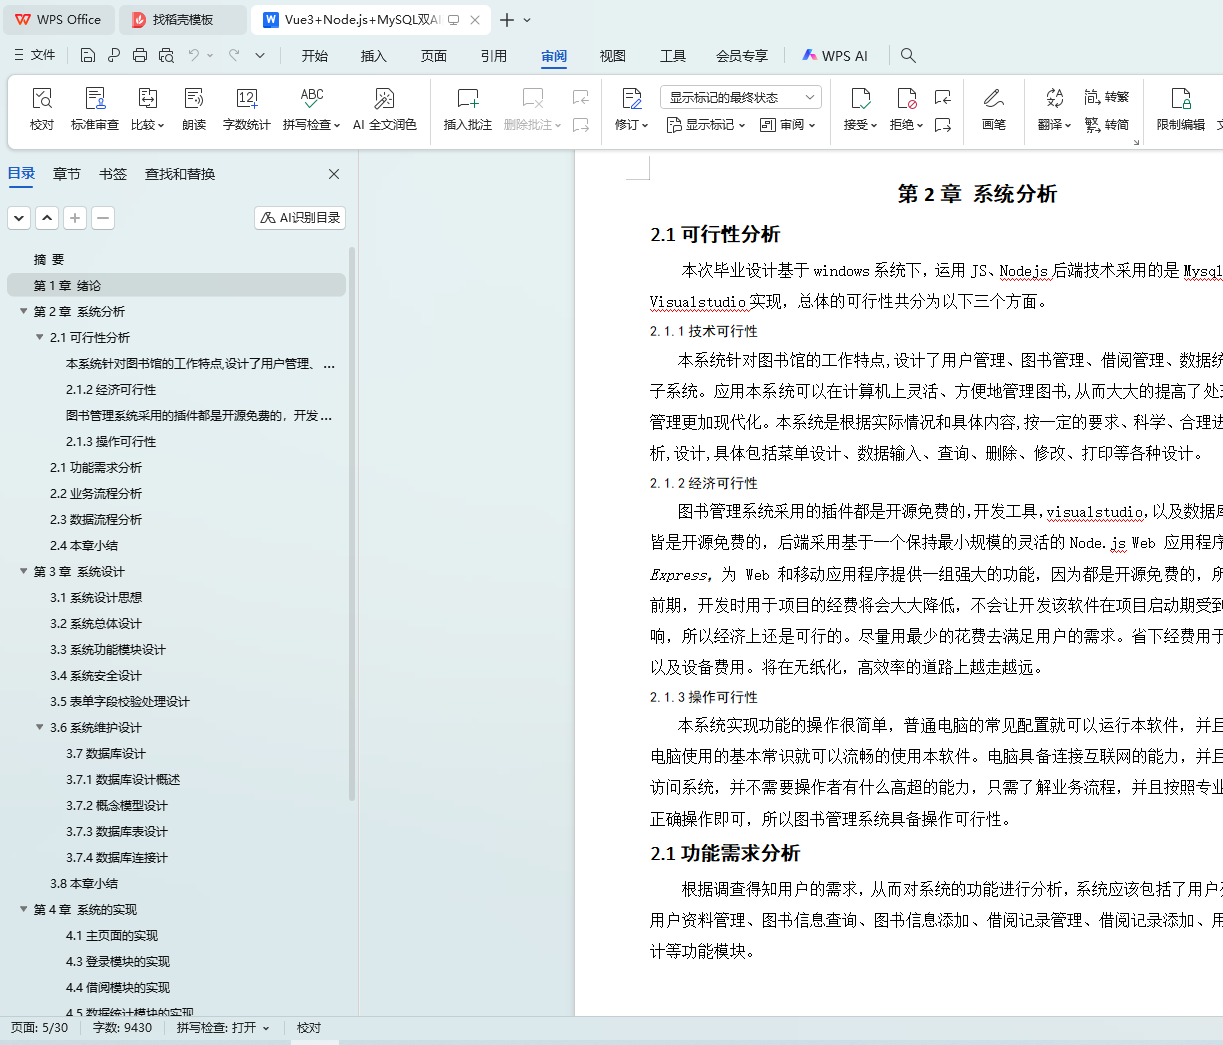Click the search magnifier icon beside WPS AI
The width and height of the screenshot is (1223, 1045).
point(908,56)
